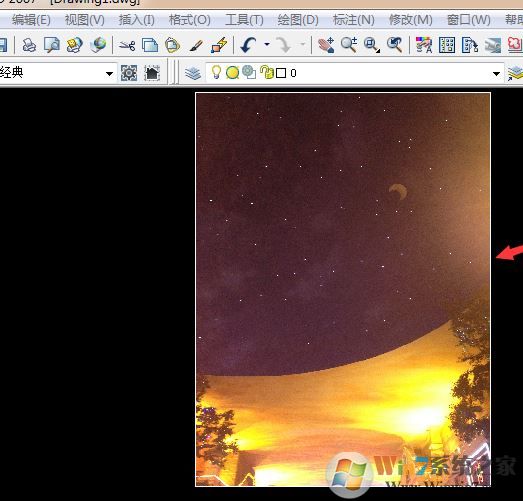
Task: Expand the undo history arrow
Action: tap(267, 44)
